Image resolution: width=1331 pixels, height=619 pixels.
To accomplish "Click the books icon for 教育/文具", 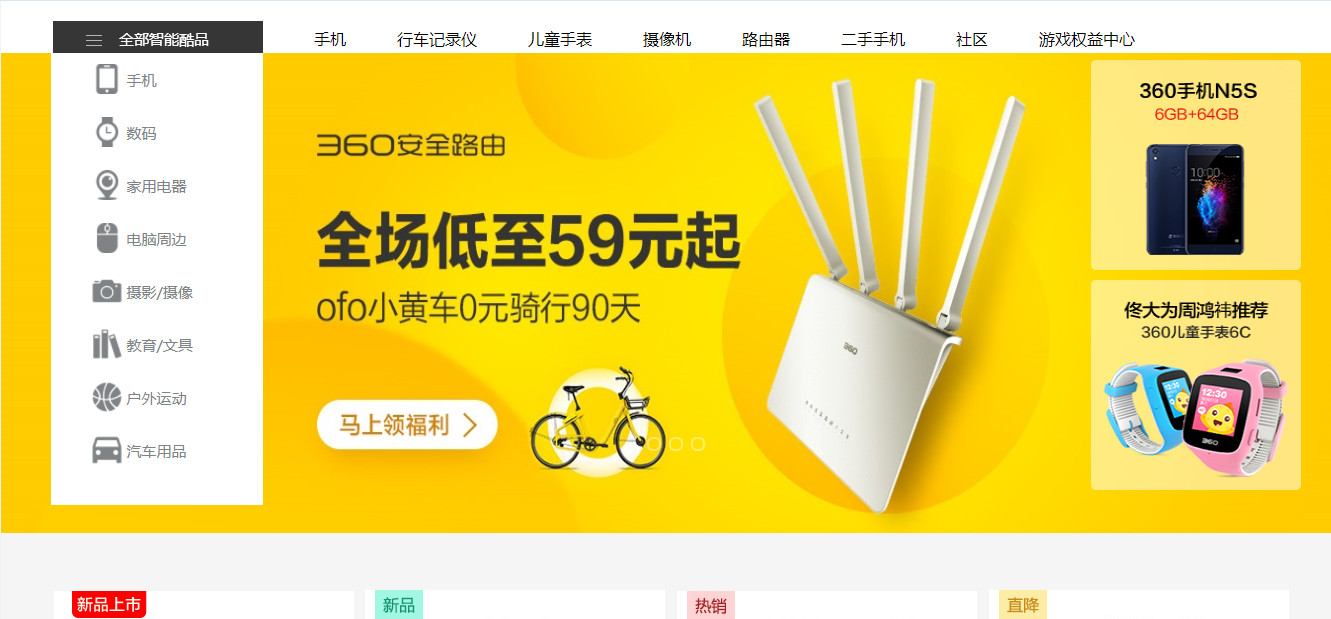I will 107,344.
